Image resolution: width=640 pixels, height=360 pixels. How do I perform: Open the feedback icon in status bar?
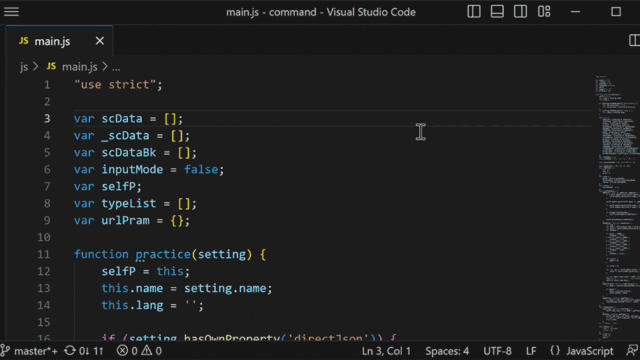(x=632, y=351)
